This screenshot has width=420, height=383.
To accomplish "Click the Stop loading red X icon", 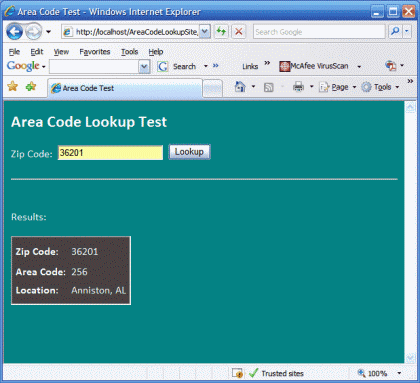I will 239,32.
